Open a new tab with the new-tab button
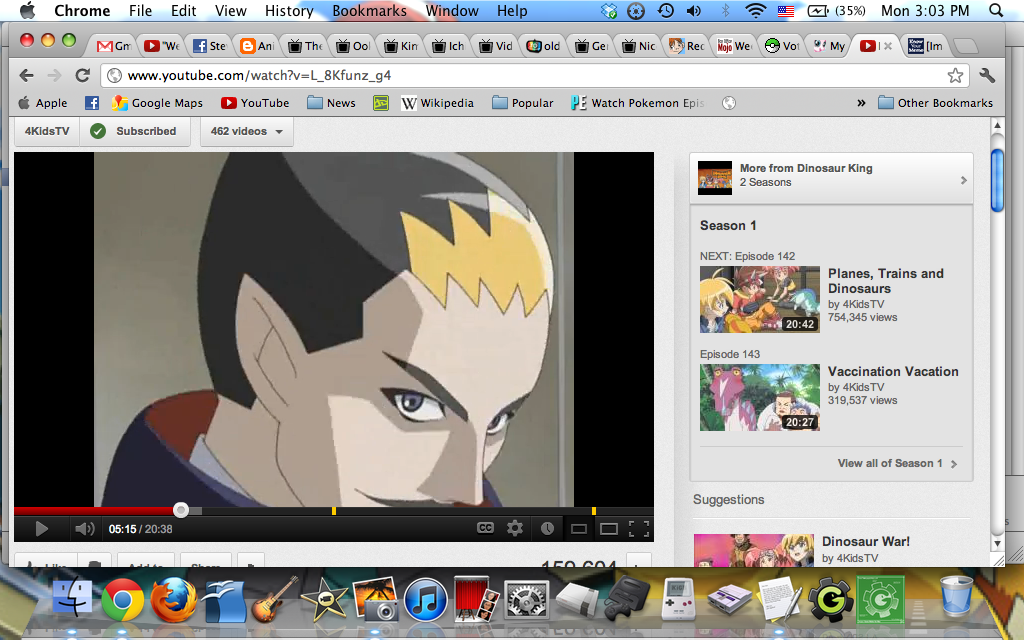Viewport: 1024px width, 640px height. 965,46
